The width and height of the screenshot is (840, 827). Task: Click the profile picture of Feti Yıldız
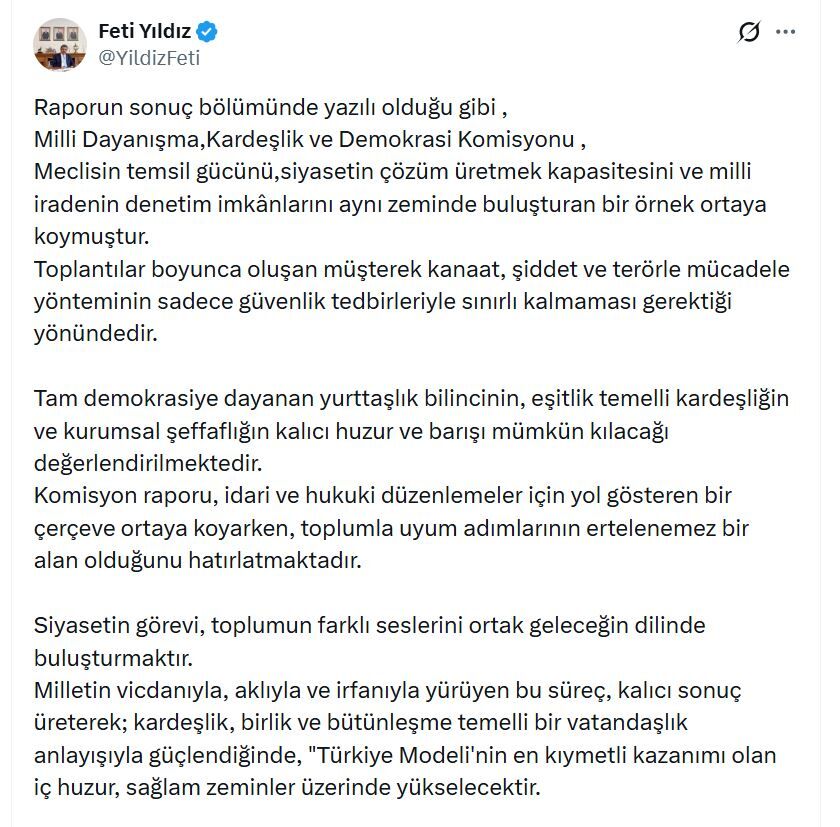[x=60, y=42]
